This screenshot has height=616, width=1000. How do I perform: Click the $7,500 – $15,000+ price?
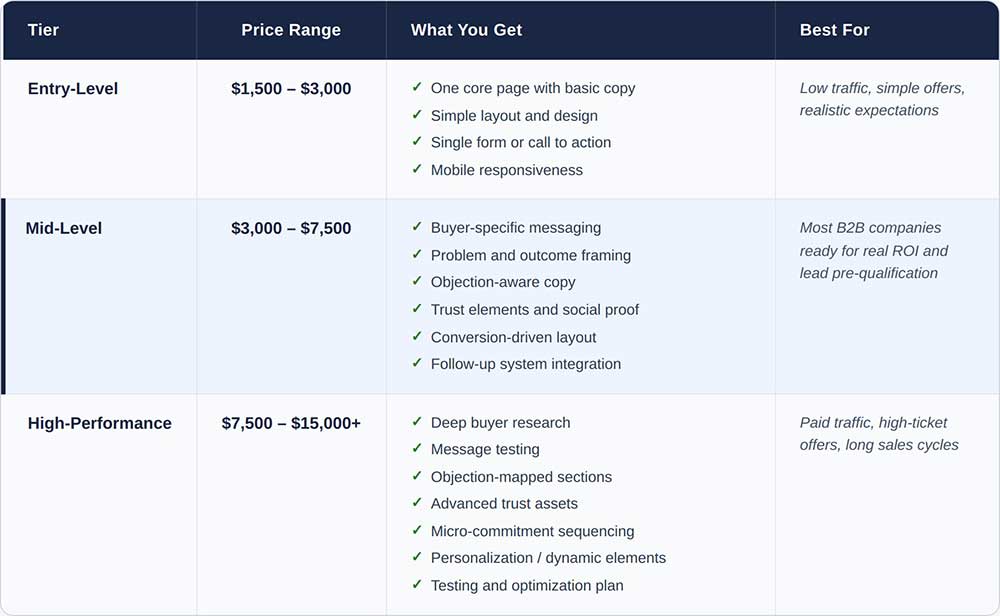point(291,423)
